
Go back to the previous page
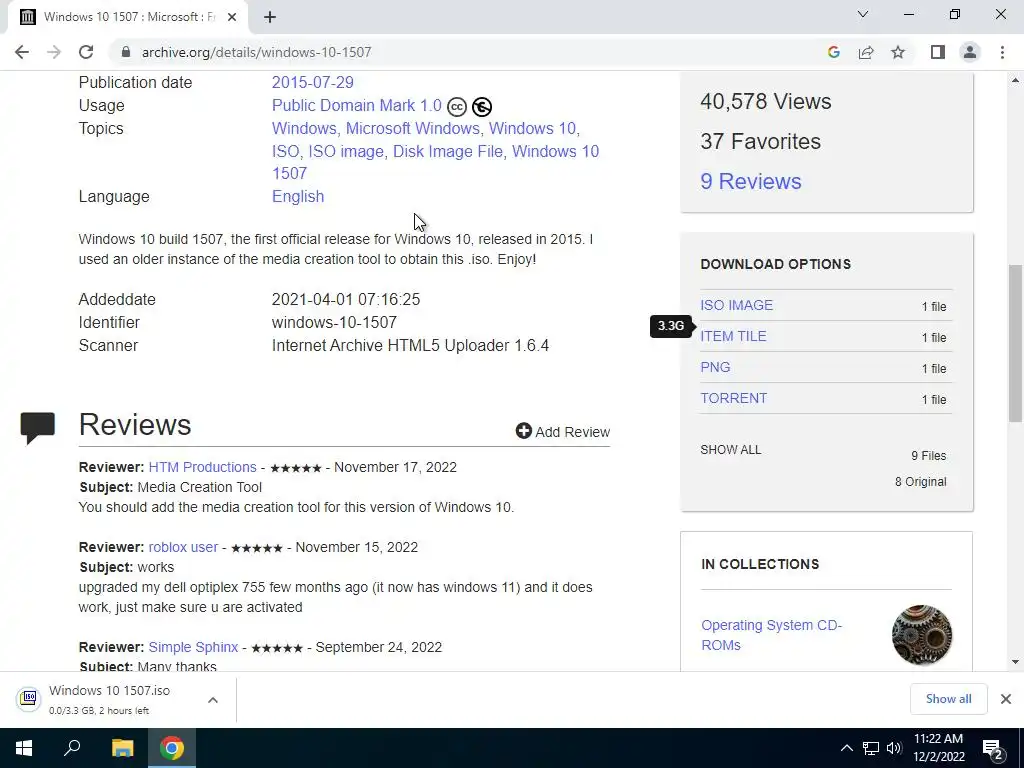tap(22, 52)
